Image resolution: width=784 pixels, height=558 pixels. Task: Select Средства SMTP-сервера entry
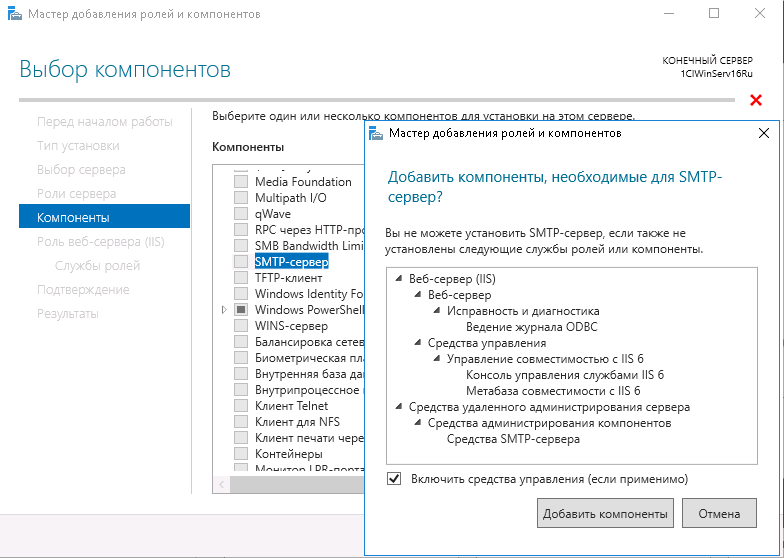[x=513, y=439]
